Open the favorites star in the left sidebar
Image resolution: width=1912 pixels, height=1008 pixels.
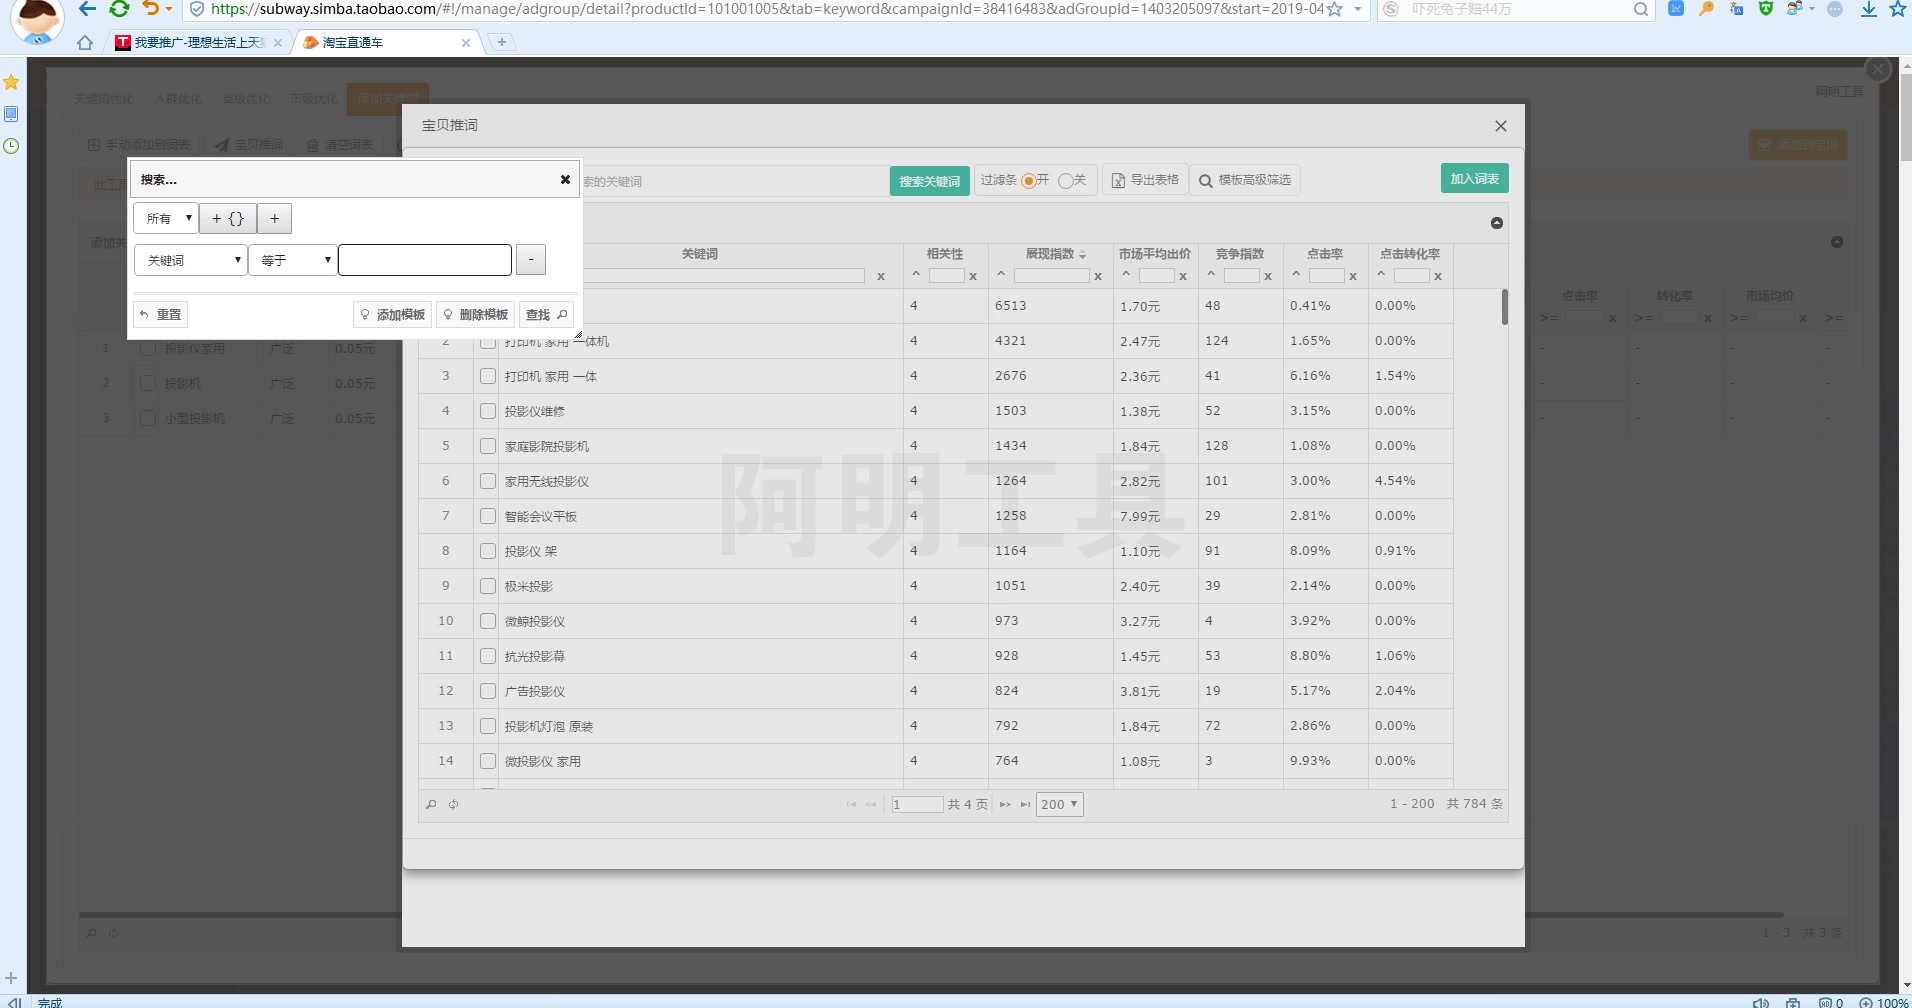point(11,82)
